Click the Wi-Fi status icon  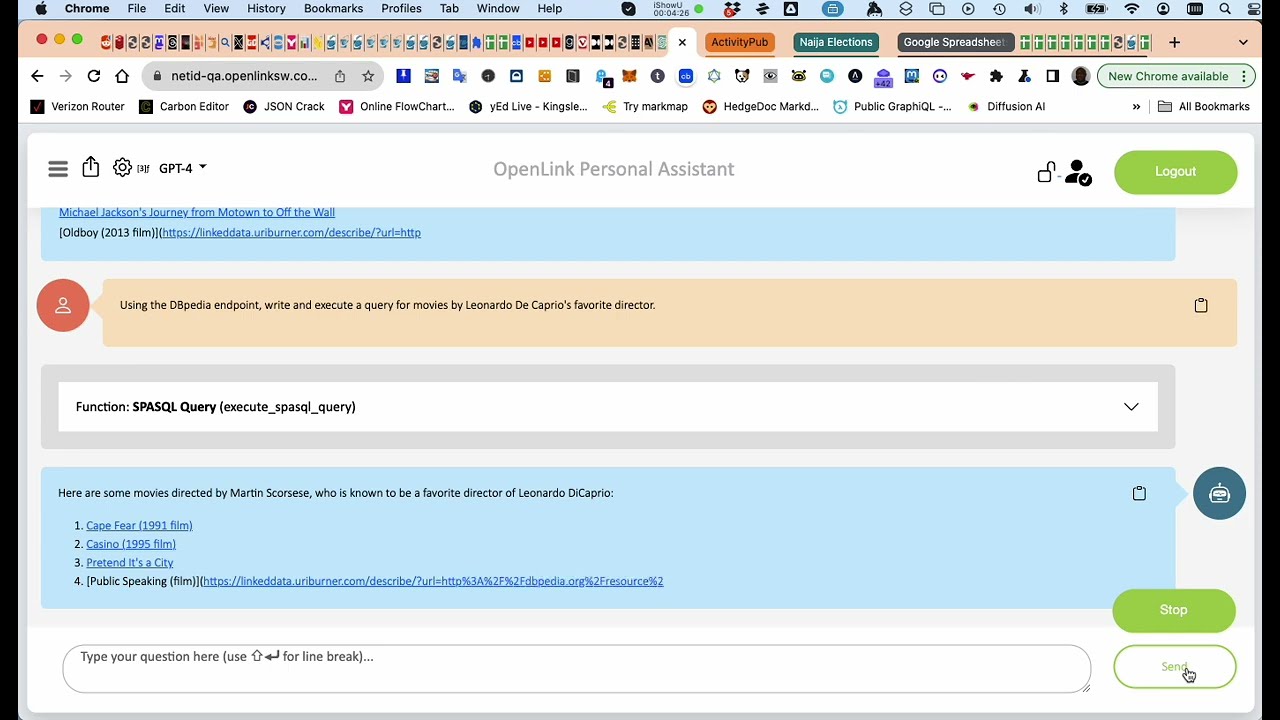[1132, 9]
